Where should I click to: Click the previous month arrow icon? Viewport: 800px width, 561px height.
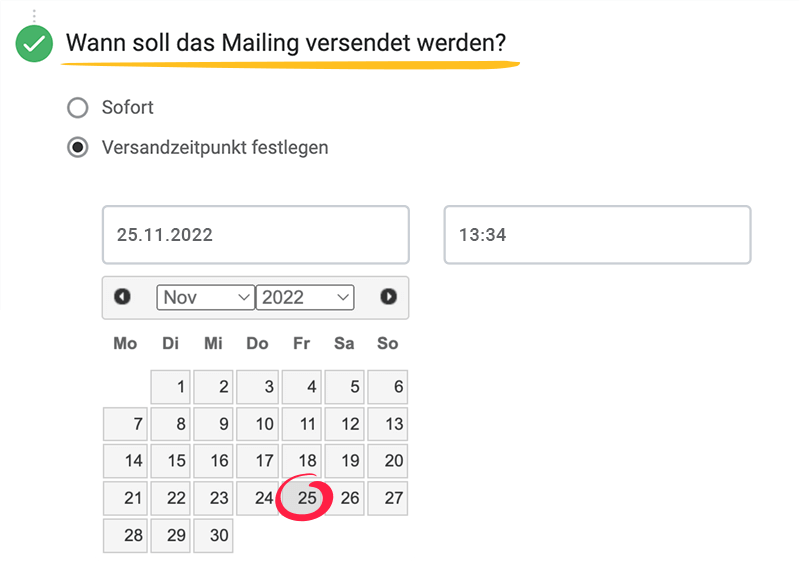click(123, 297)
